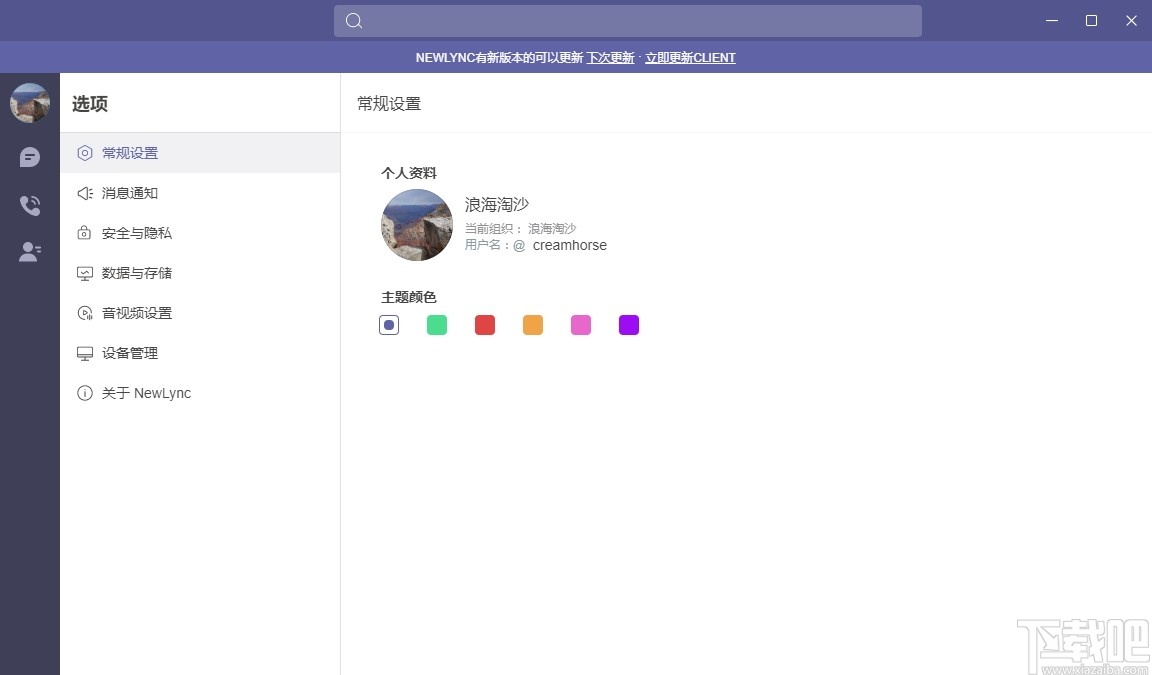Choose the purple theme color swatch
Screen dimensions: 1152x675
click(628, 324)
